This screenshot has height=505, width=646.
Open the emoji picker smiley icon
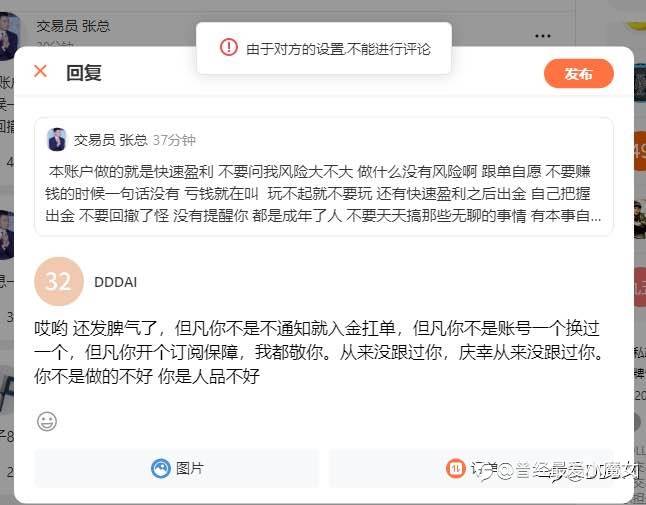coord(47,421)
